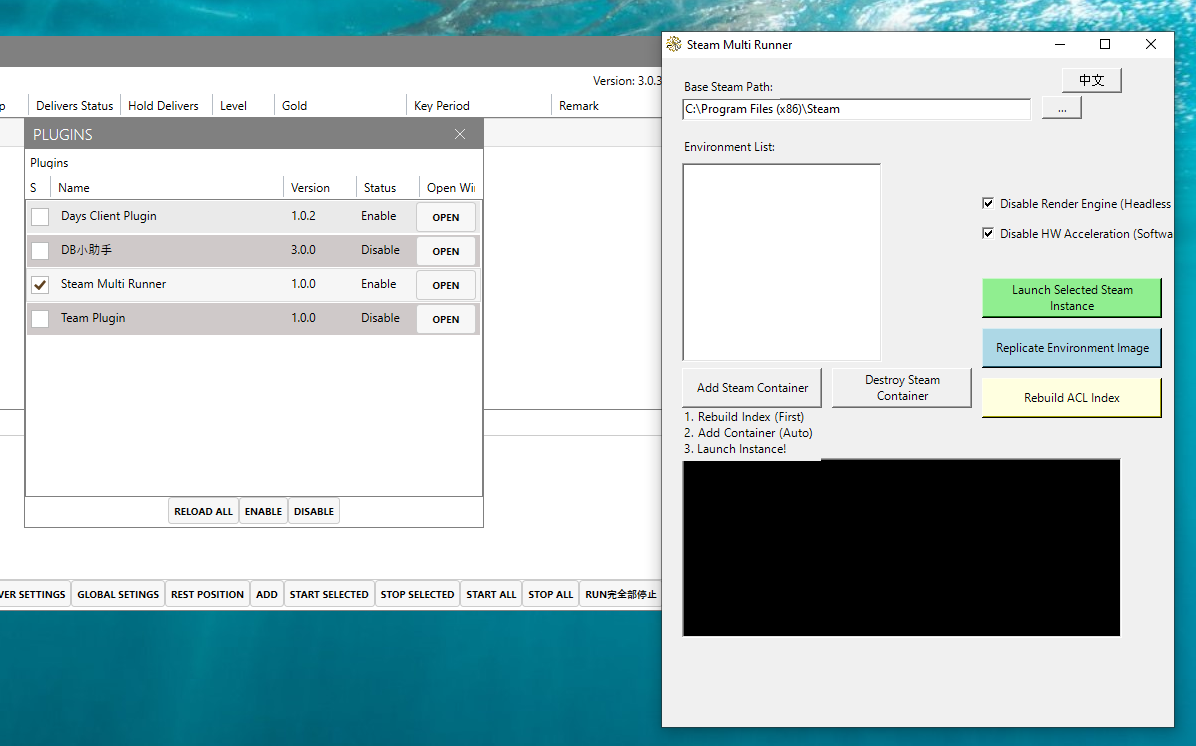1196x746 pixels.
Task: Click REST POSITION in bottom toolbar
Action: point(207,594)
